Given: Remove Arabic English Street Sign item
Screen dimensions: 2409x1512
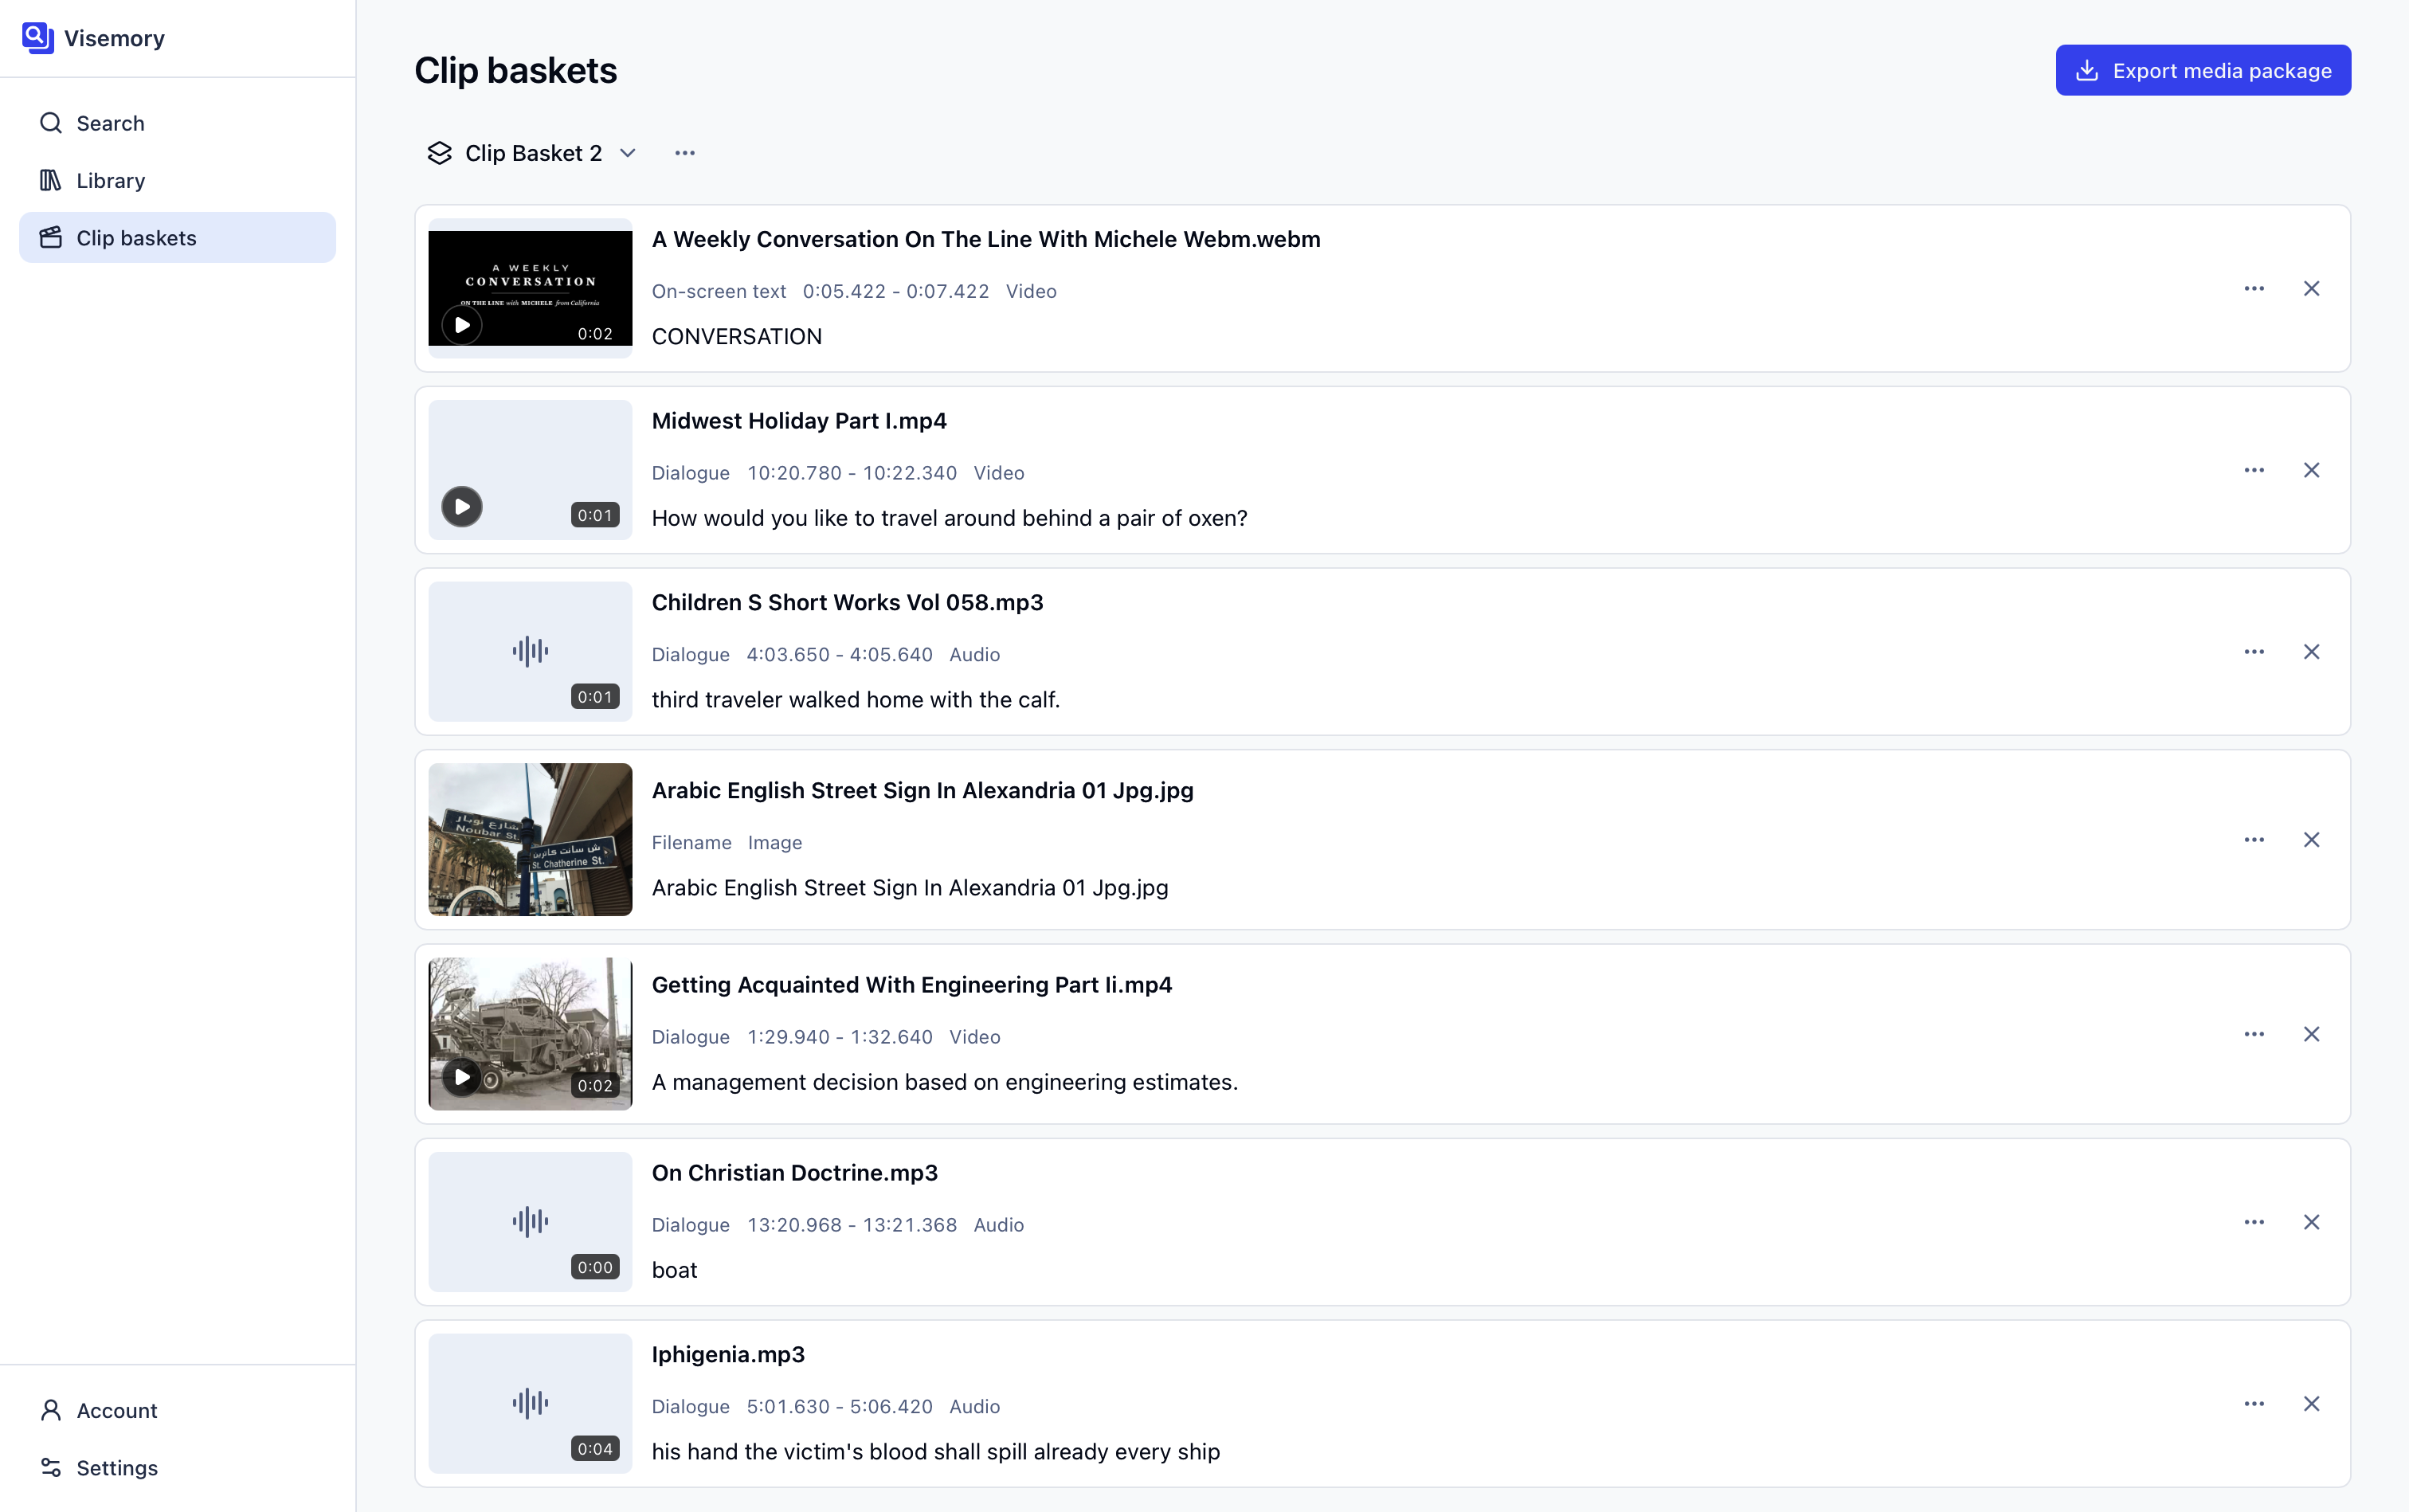Looking at the screenshot, I should click(x=2311, y=840).
